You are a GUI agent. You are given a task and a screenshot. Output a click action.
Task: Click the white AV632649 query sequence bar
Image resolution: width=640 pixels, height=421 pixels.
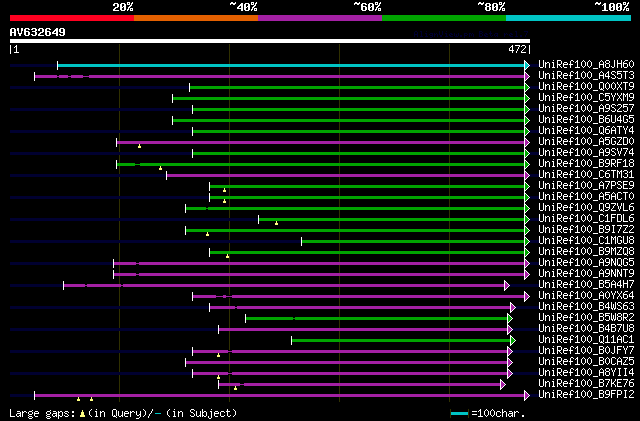click(270, 41)
